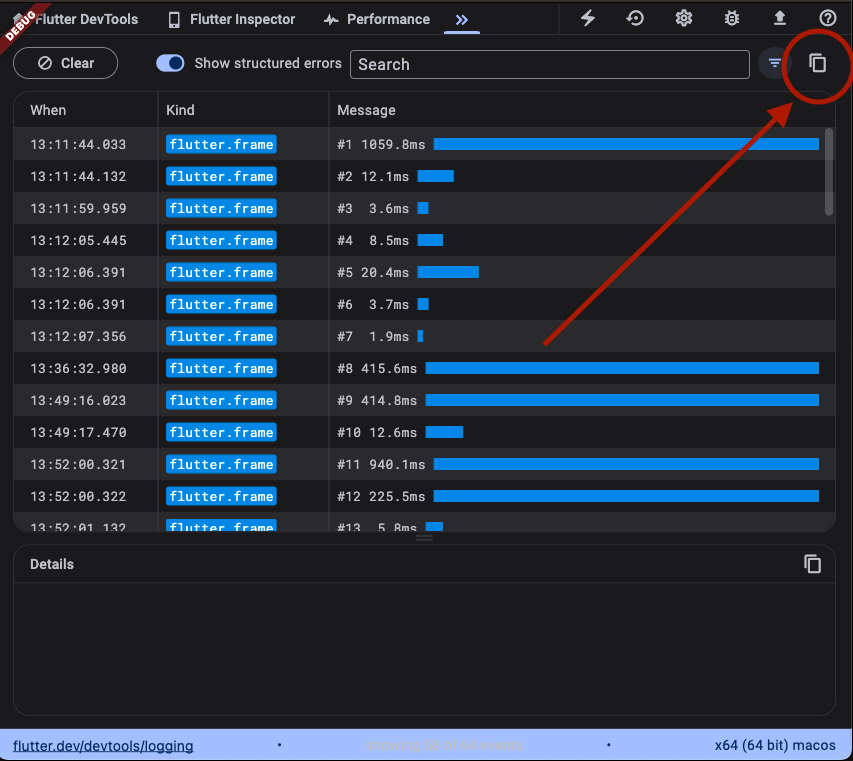
Task: Copy all logs using the circled copy icon
Action: pos(817,62)
